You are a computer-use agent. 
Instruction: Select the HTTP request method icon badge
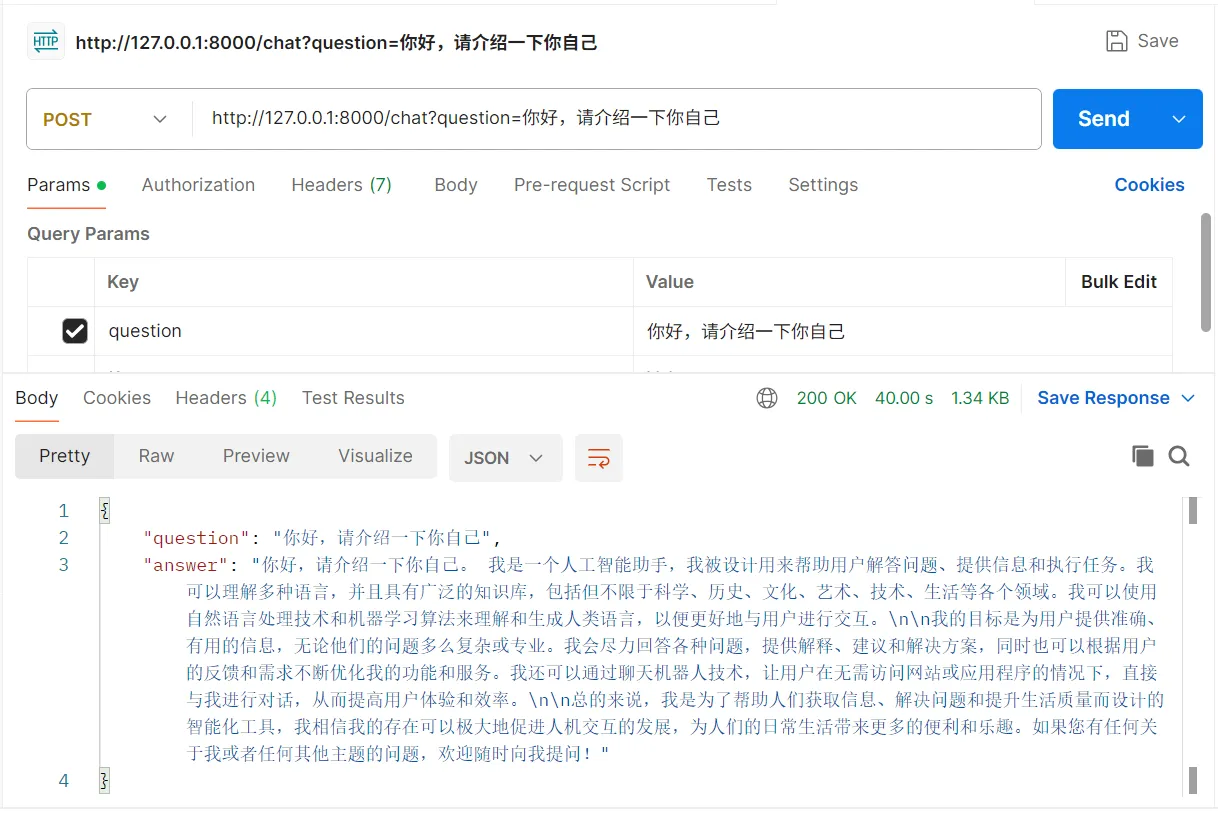point(45,40)
